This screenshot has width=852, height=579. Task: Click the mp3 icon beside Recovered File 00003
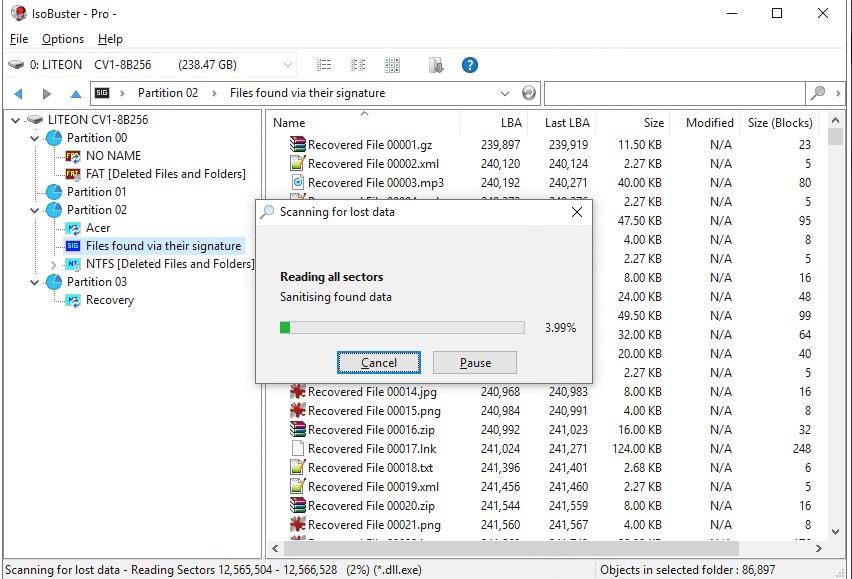coord(296,182)
